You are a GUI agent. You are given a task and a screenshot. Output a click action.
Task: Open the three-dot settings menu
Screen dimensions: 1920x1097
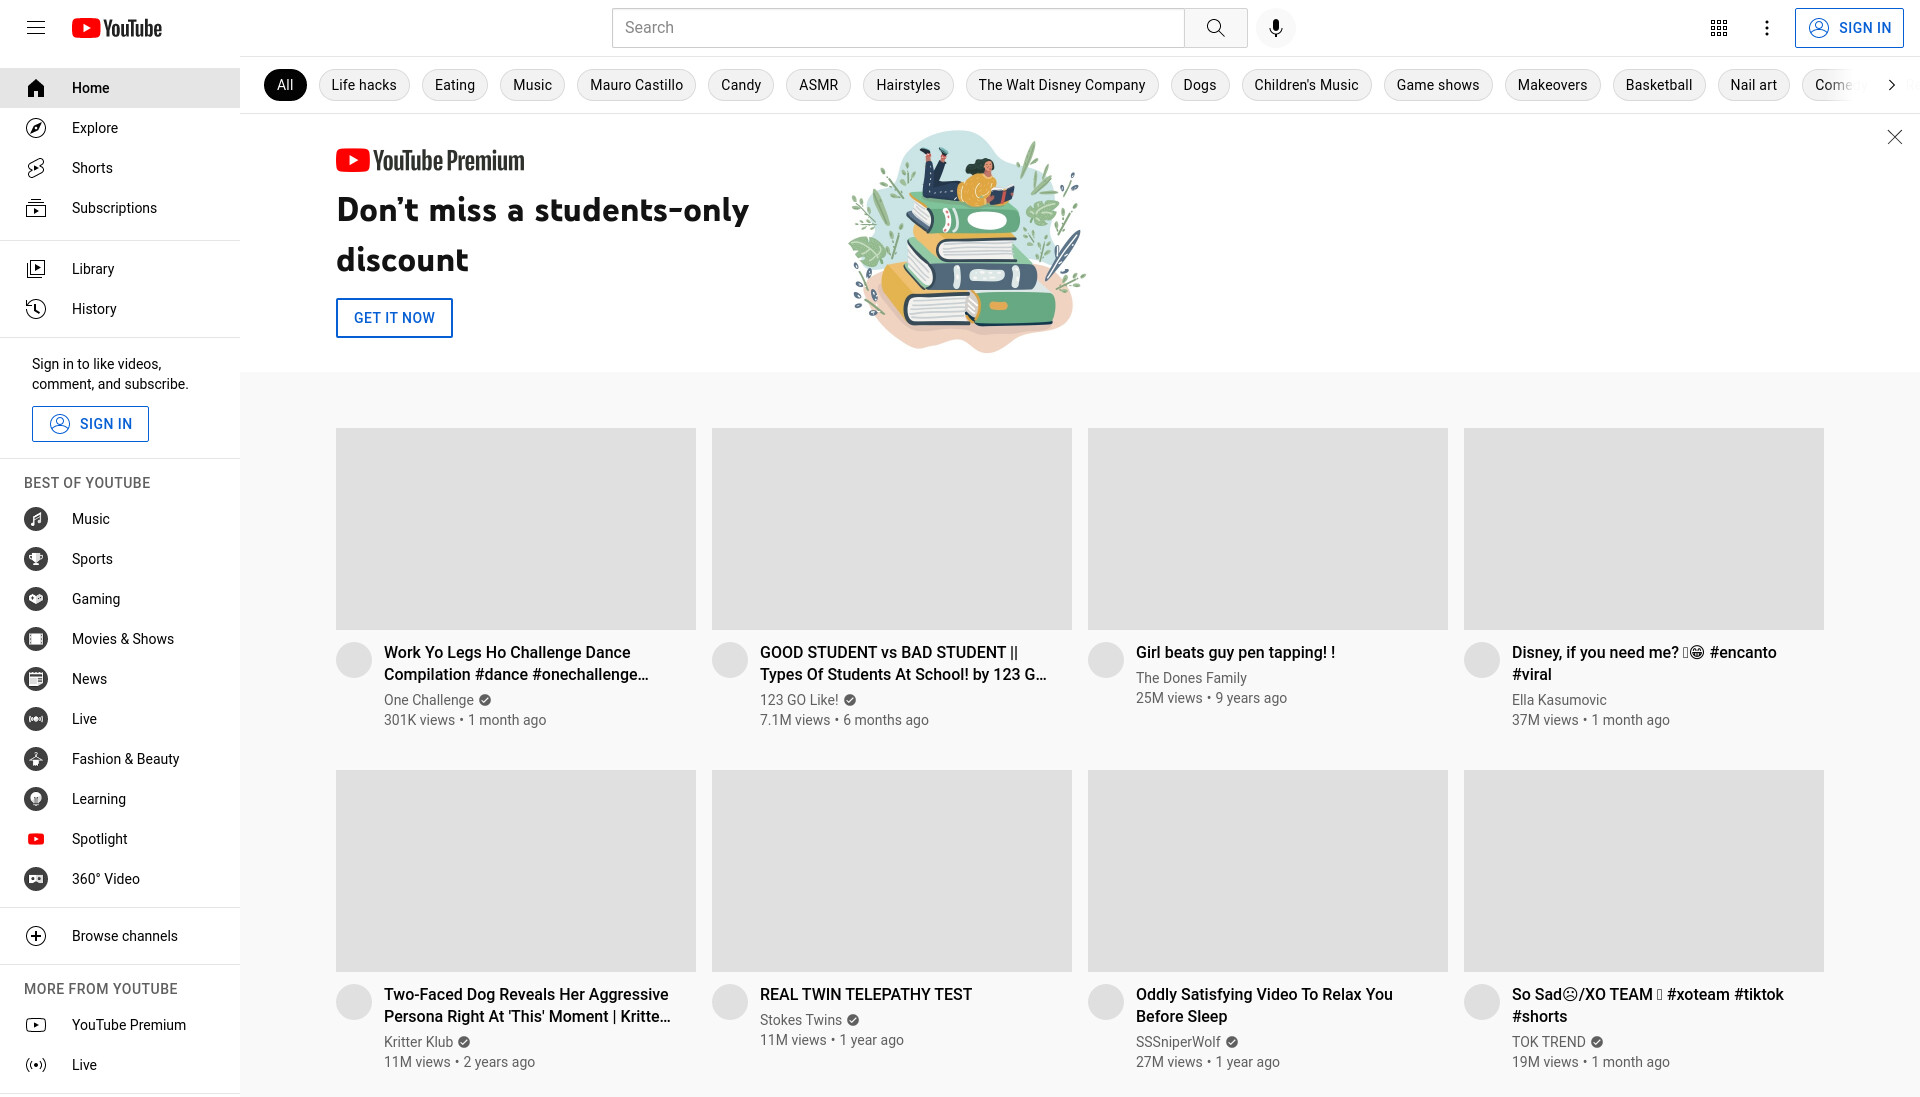1767,28
